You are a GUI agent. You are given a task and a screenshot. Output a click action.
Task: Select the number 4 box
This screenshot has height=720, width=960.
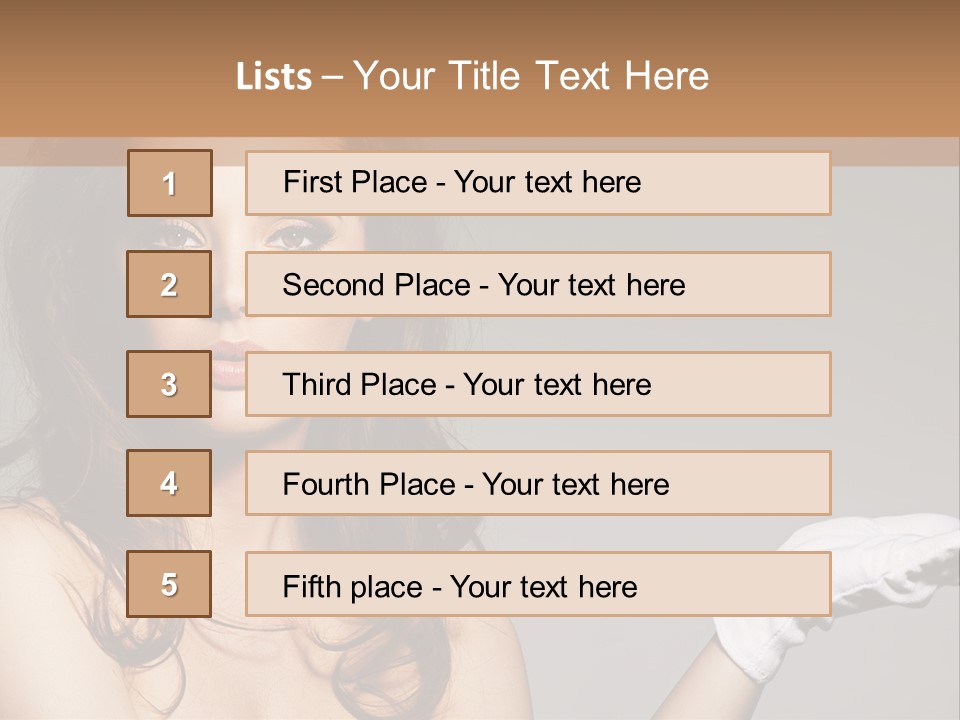coord(170,483)
